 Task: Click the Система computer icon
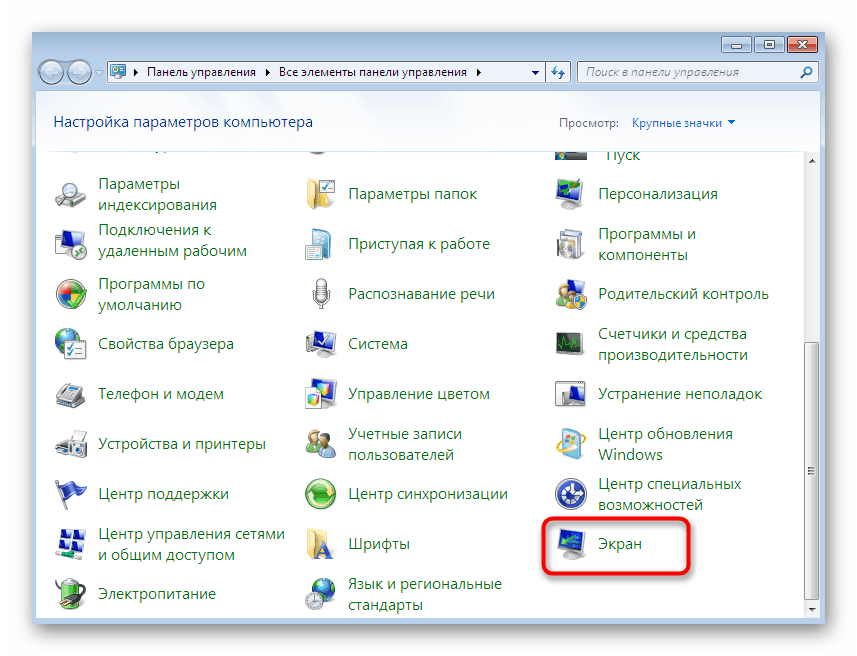point(321,344)
